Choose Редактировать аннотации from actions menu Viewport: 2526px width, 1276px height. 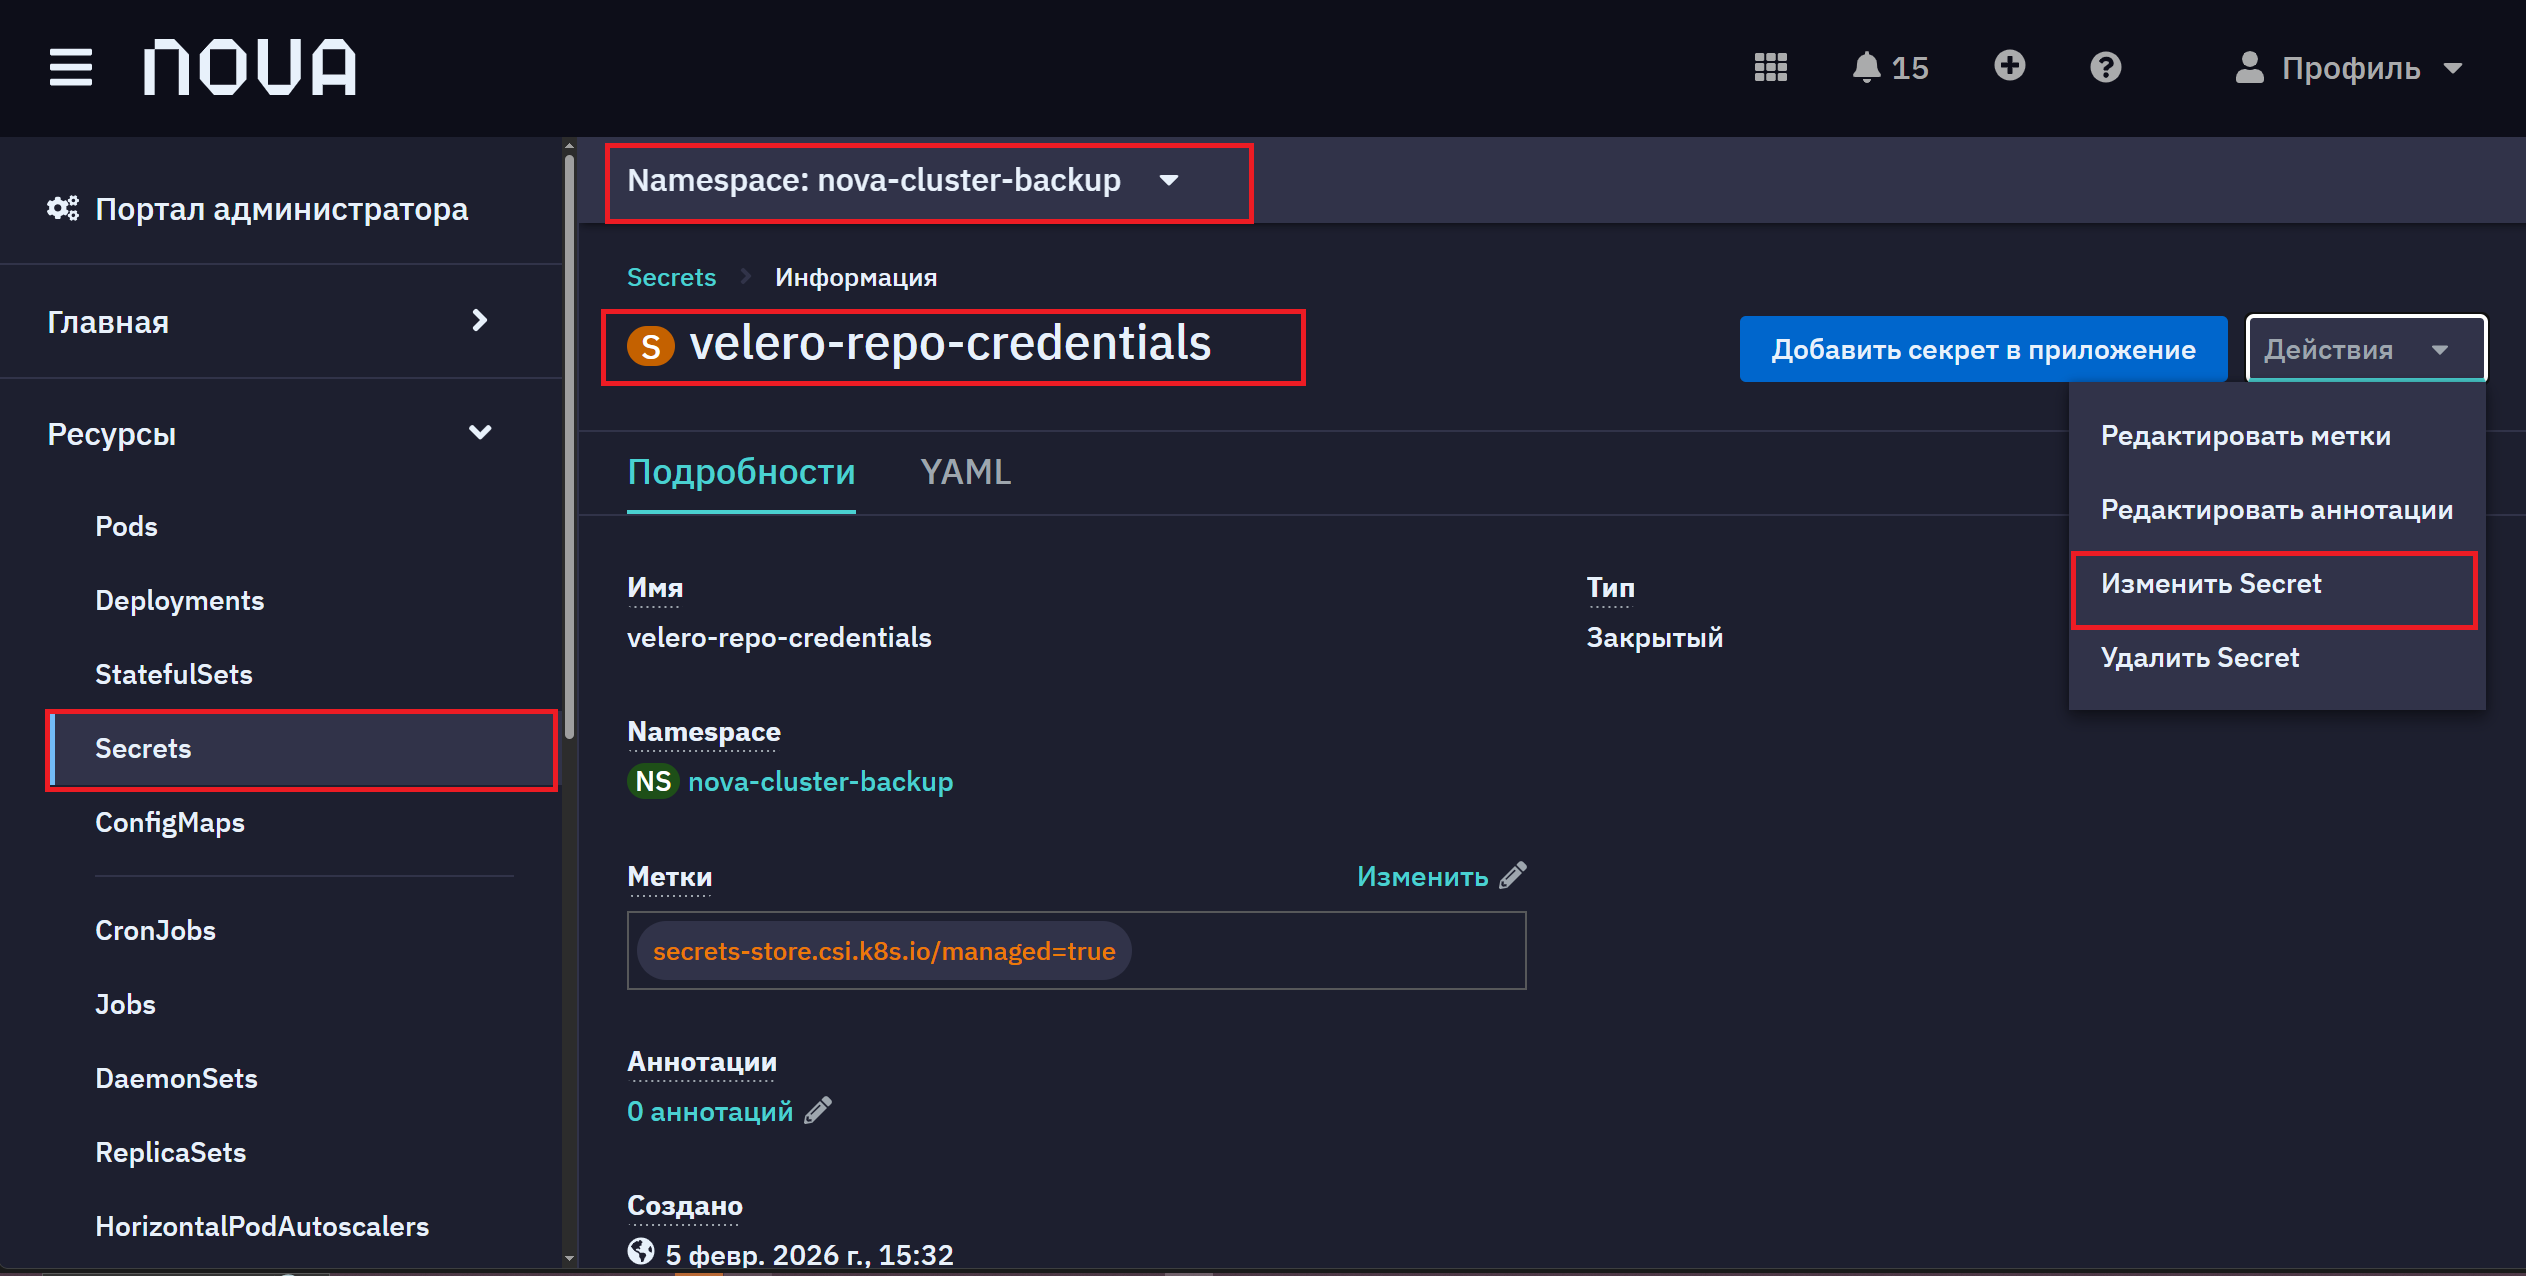[2276, 509]
